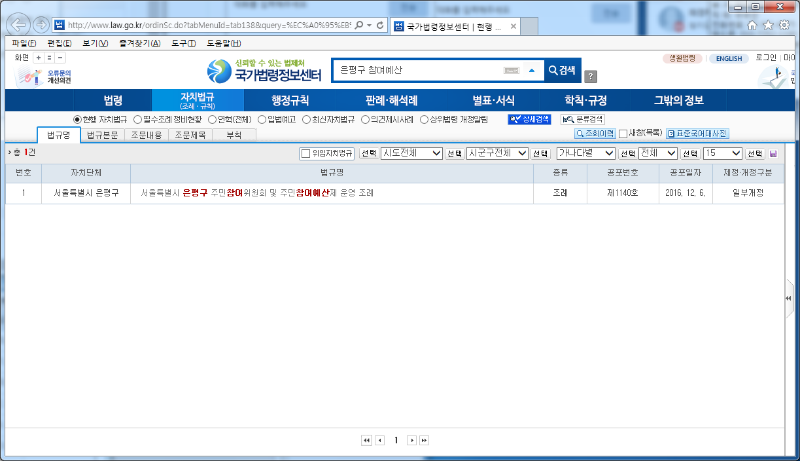Viewport: 800px width, 461px height.
Task: Open the 즐겨찾기(A) browser menu
Action: pyautogui.click(x=140, y=43)
